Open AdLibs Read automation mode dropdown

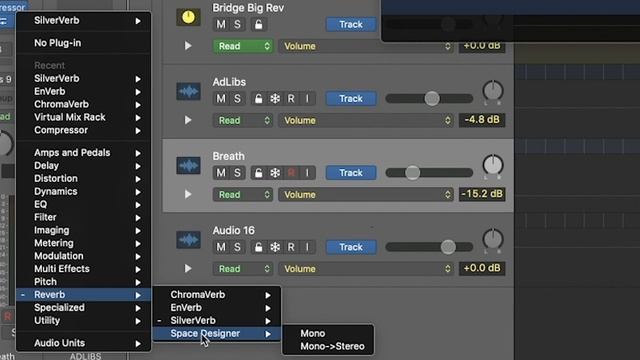coord(243,120)
